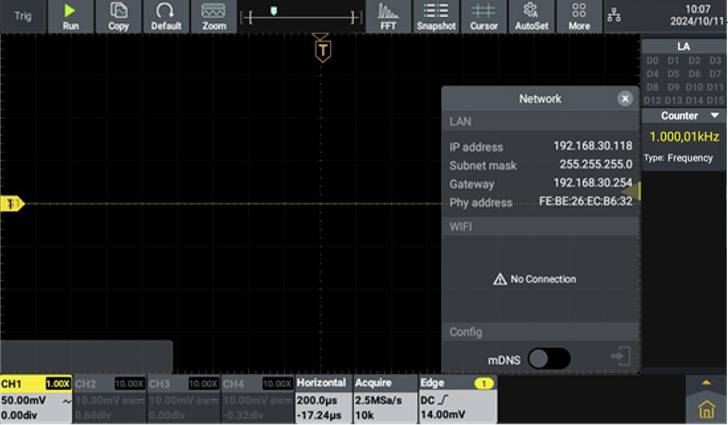Enable the Cursor measurement tool
The width and height of the screenshot is (728, 425).
pyautogui.click(x=484, y=16)
